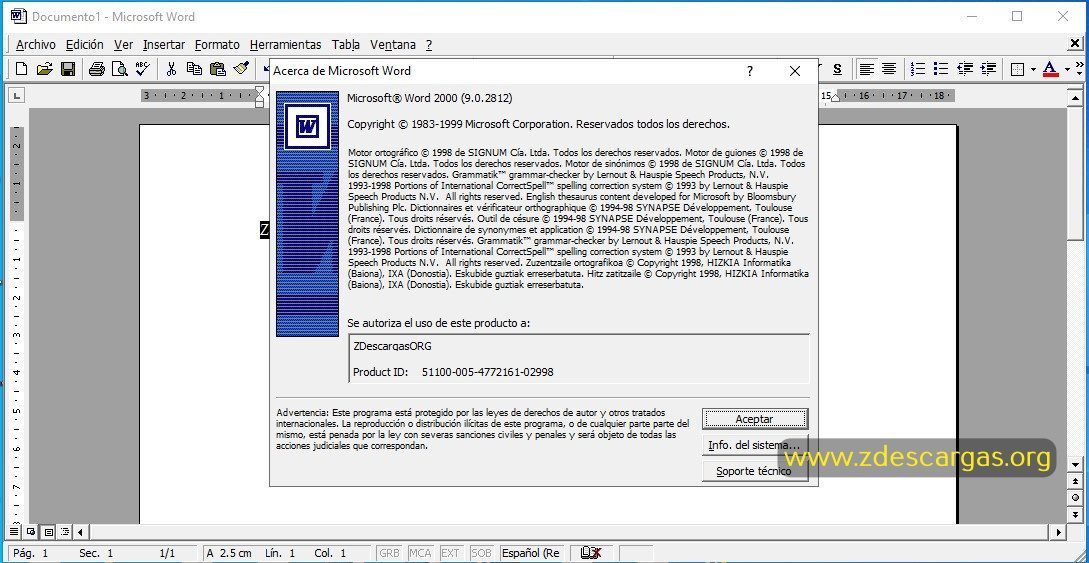1089x563 pixels.
Task: Open Print Preview magnifier icon
Action: click(x=119, y=69)
